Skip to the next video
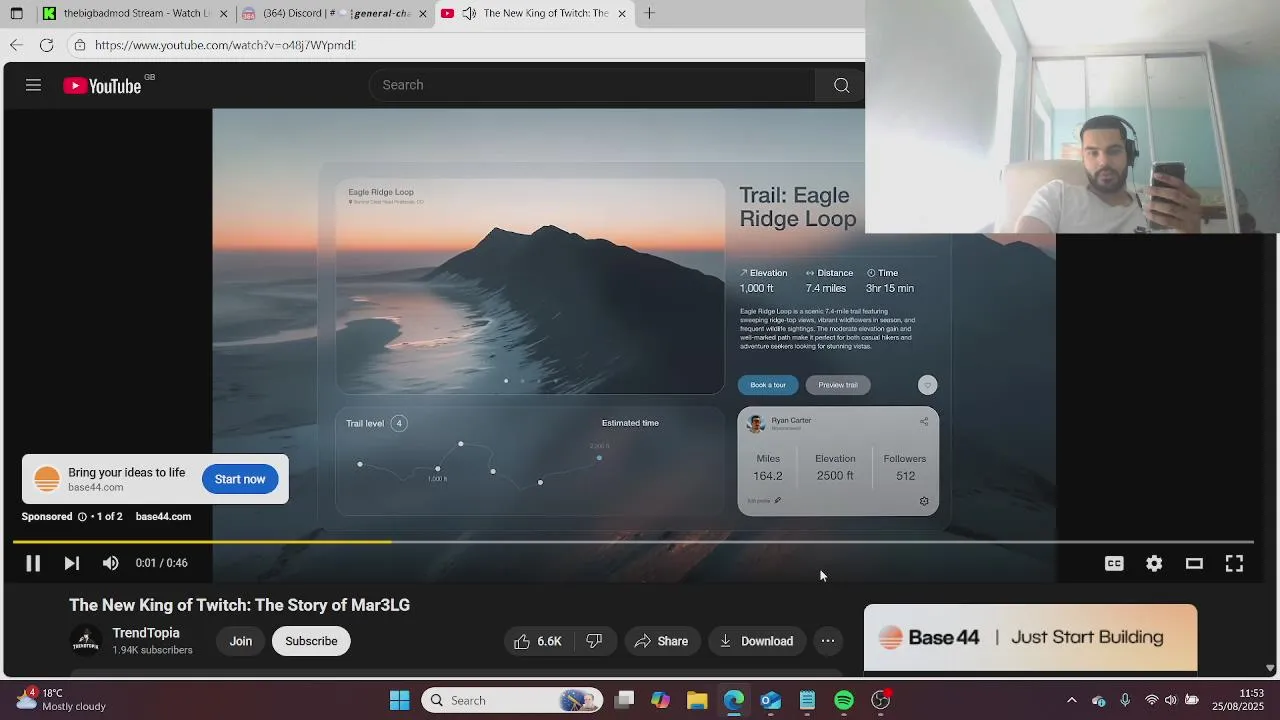This screenshot has width=1280, height=720. click(72, 563)
